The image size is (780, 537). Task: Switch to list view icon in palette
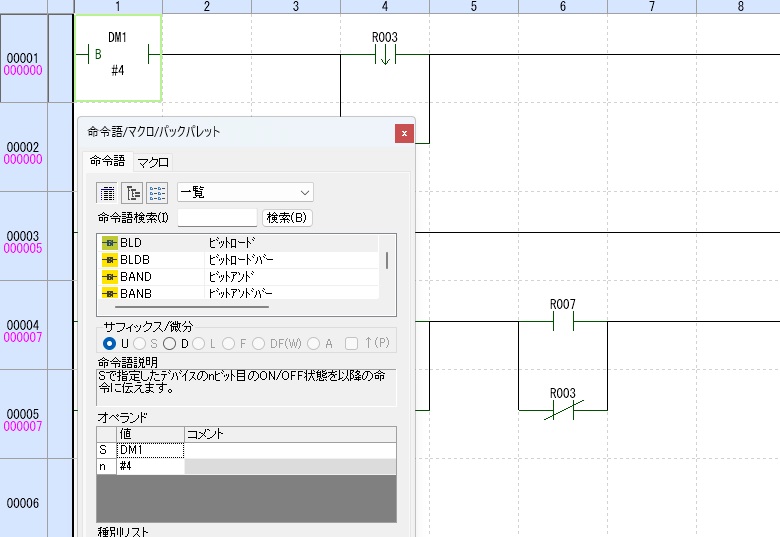(x=107, y=192)
